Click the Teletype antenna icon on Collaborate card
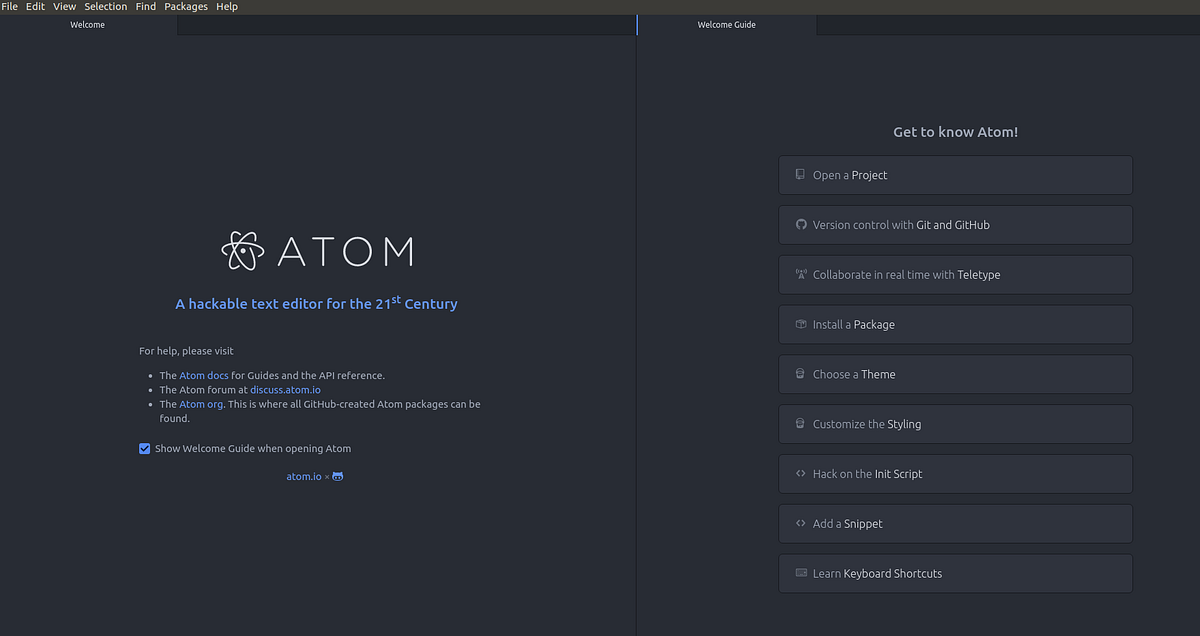 click(x=800, y=274)
